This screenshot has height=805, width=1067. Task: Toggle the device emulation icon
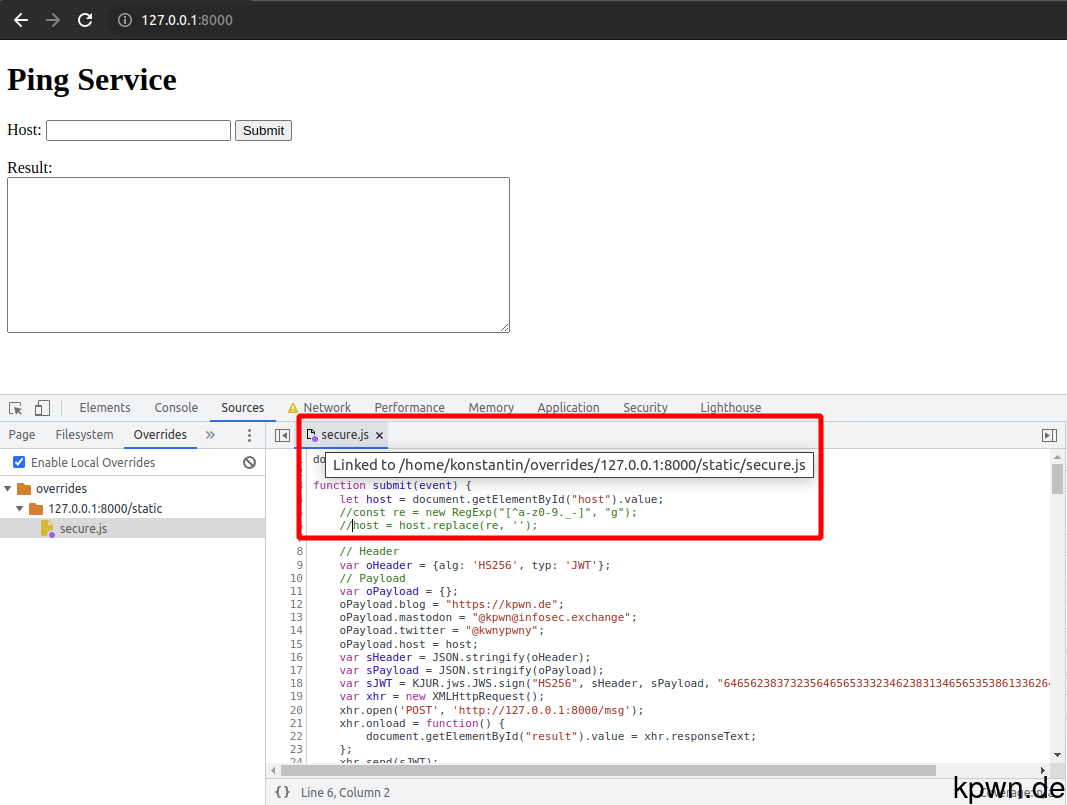[41, 407]
